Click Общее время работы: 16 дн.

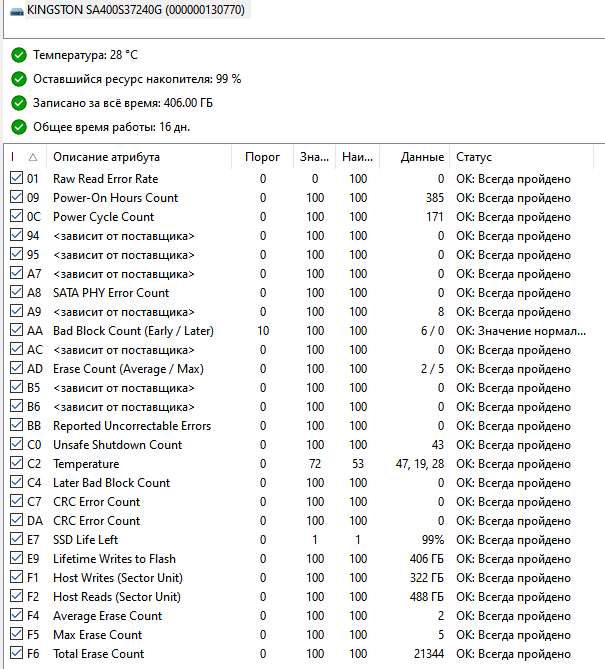(x=111, y=127)
